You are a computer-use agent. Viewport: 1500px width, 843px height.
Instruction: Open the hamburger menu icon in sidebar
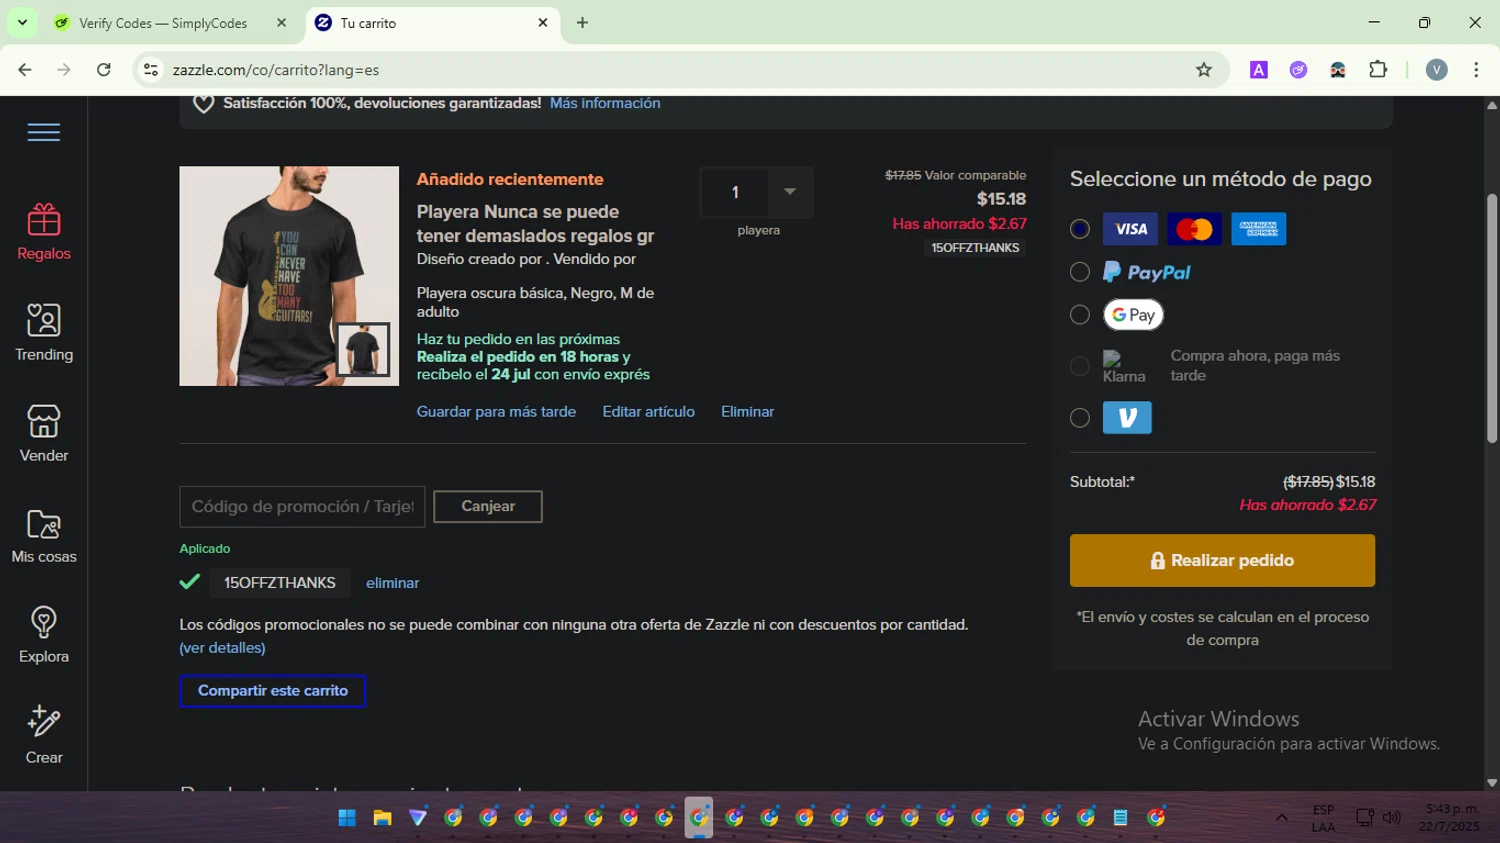click(x=44, y=132)
